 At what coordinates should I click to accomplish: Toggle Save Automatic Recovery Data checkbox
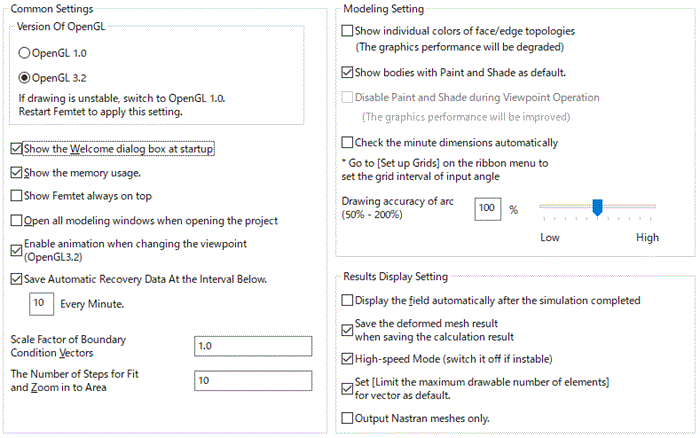click(x=16, y=279)
